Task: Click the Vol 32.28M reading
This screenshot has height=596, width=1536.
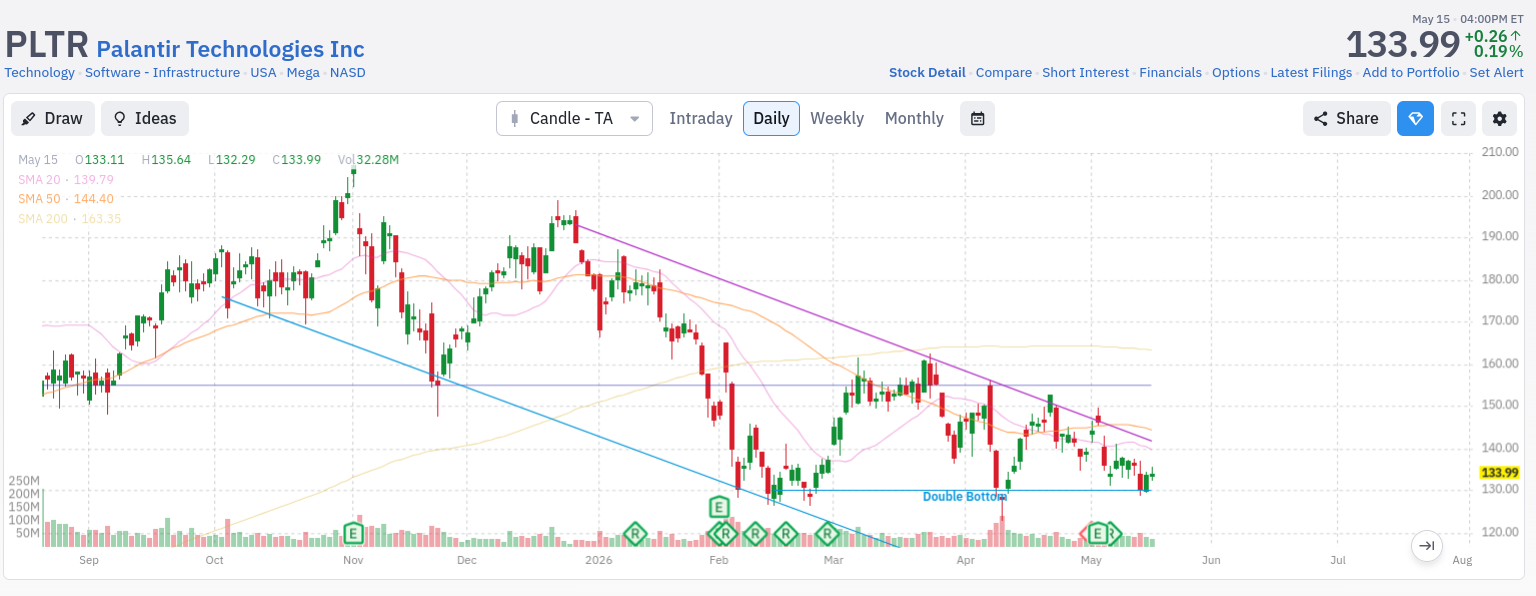Action: click(368, 160)
